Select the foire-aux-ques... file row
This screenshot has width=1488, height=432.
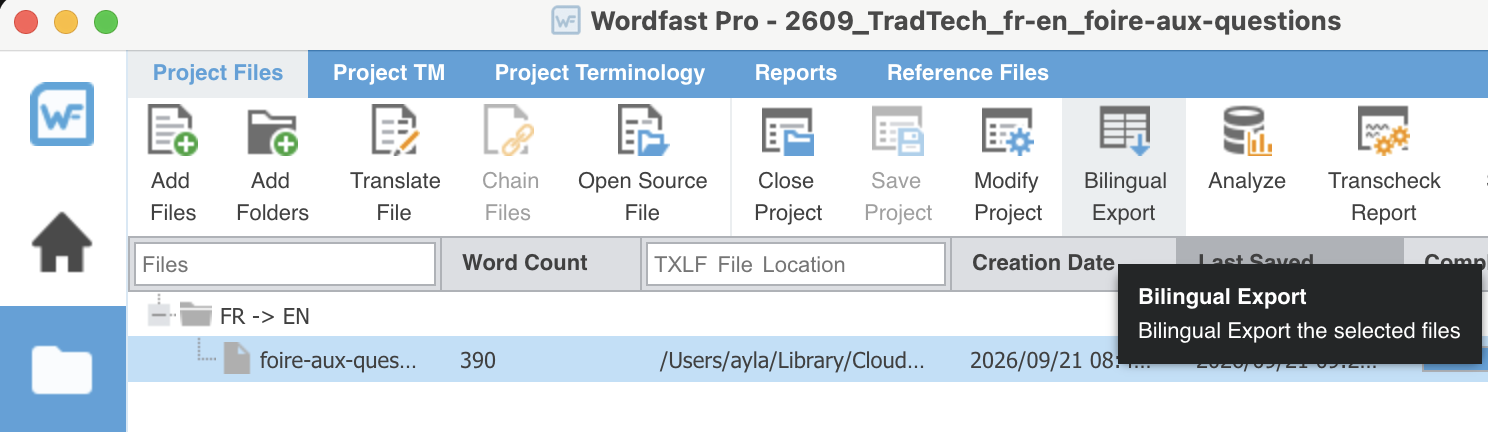click(806, 359)
